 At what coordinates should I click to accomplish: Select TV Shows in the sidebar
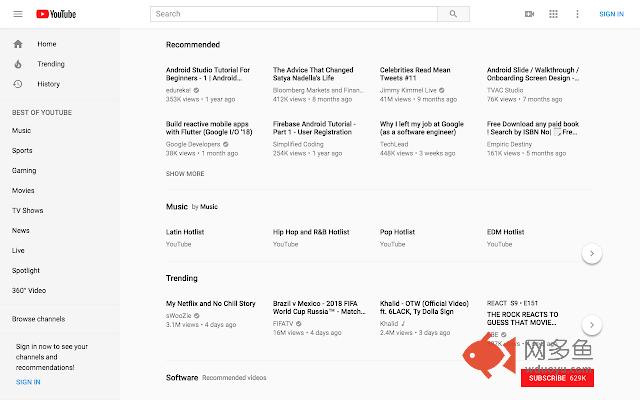(x=27, y=211)
